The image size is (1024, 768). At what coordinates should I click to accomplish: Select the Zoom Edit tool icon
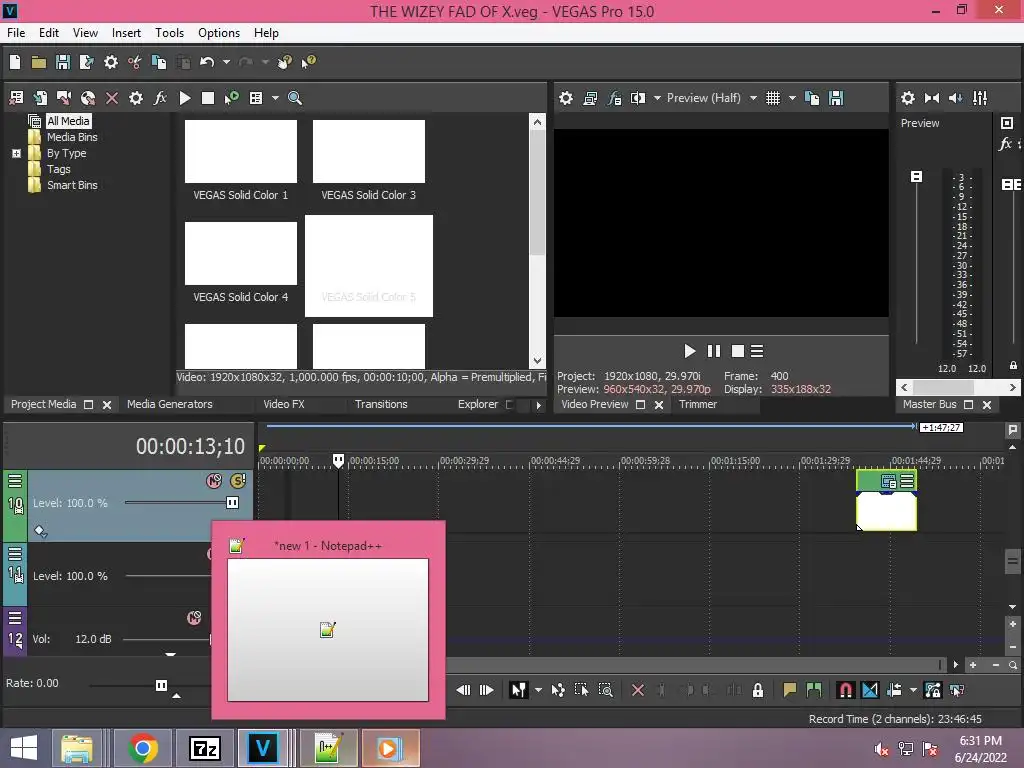(605, 690)
